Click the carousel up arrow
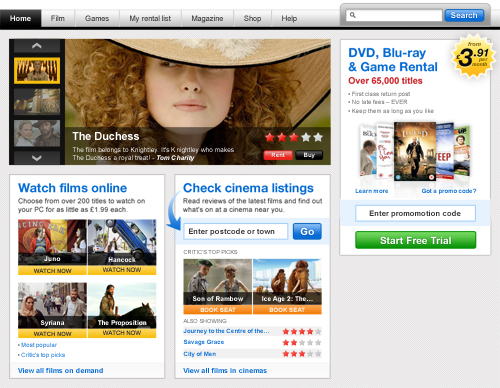Viewport: 500px width, 388px height. pyautogui.click(x=37, y=46)
